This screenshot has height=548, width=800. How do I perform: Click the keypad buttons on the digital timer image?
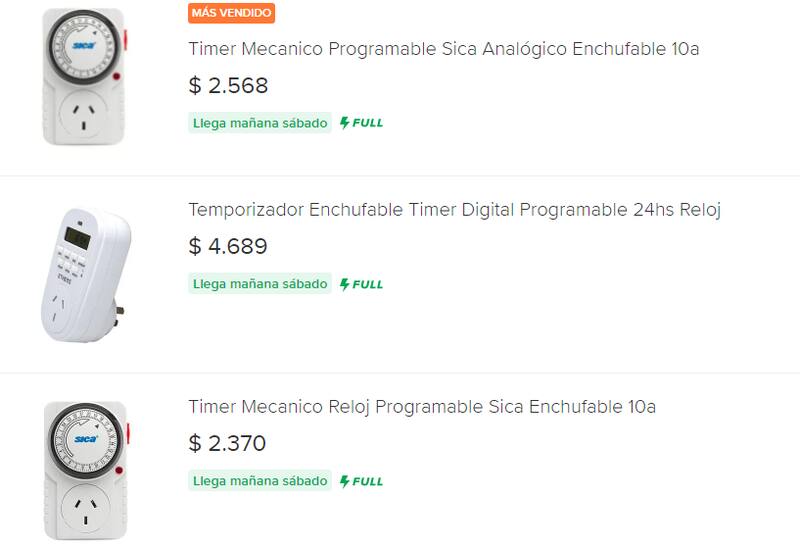pyautogui.click(x=72, y=267)
